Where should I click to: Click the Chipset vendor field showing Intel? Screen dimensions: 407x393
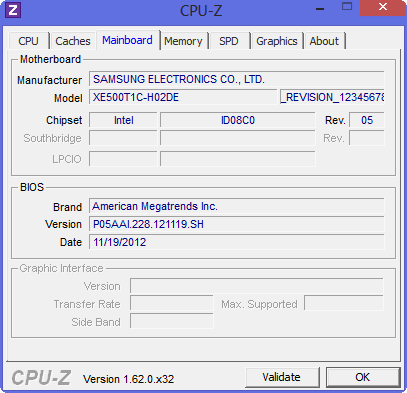tap(123, 120)
